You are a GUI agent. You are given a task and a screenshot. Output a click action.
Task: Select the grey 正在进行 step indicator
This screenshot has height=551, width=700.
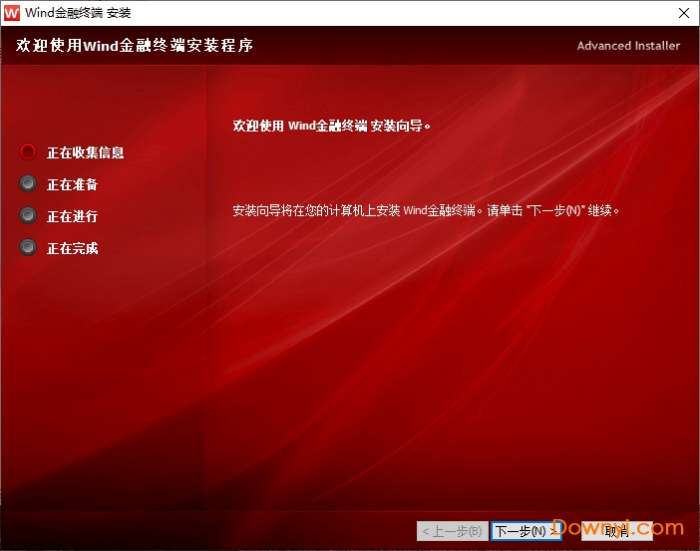[x=28, y=215]
